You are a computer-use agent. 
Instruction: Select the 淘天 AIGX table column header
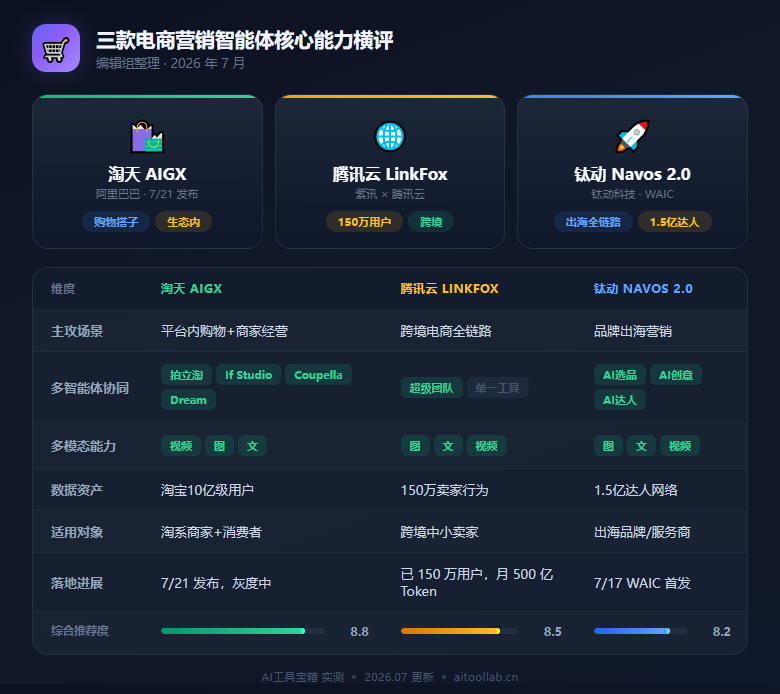[192, 289]
